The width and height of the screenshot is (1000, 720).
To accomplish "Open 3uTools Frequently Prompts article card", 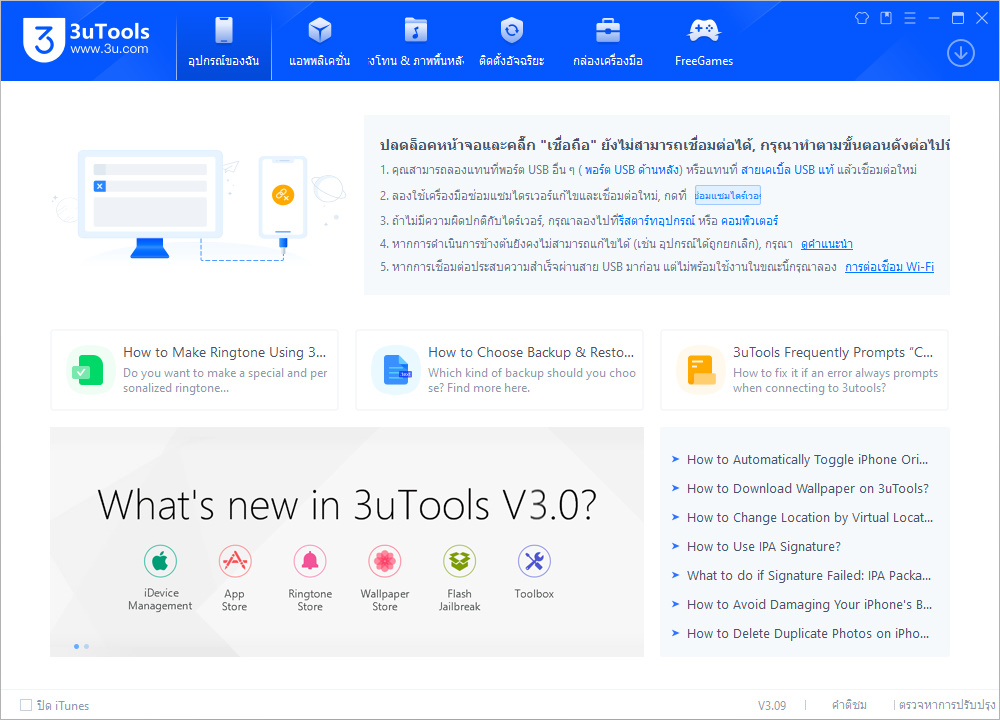I will (x=804, y=370).
